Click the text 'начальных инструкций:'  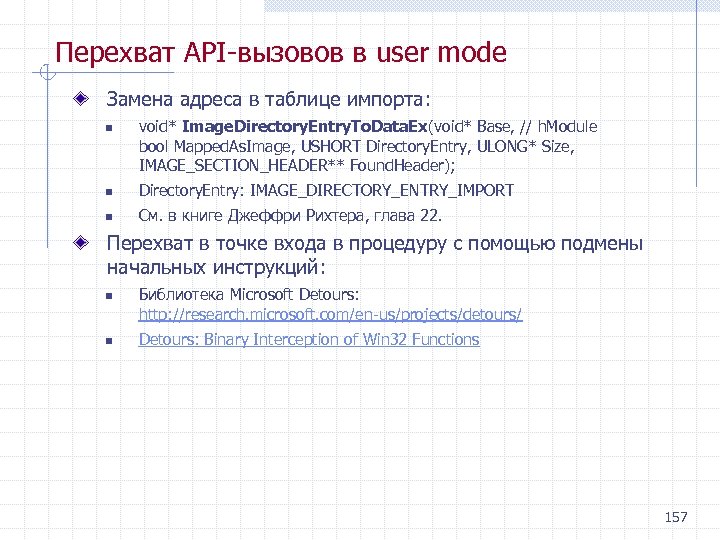tap(216, 267)
